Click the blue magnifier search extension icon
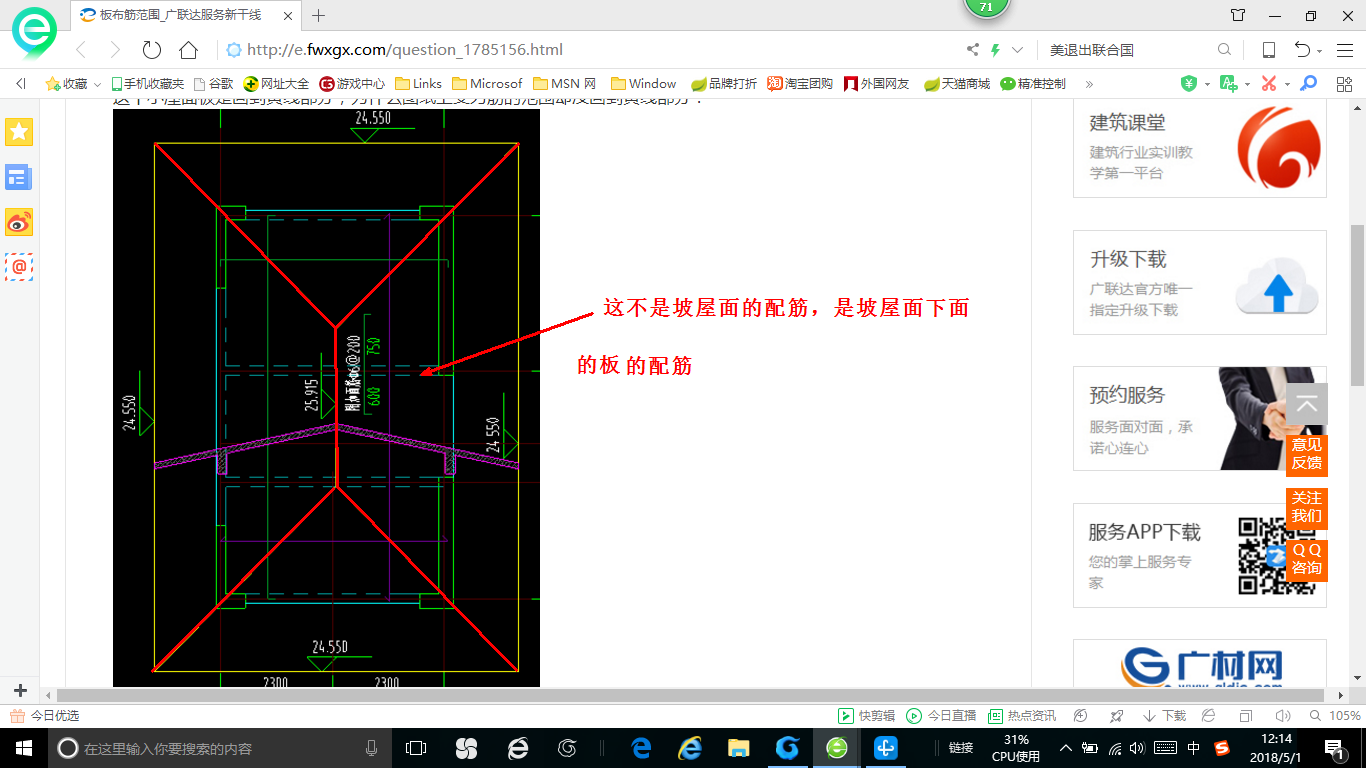 click(x=1308, y=84)
